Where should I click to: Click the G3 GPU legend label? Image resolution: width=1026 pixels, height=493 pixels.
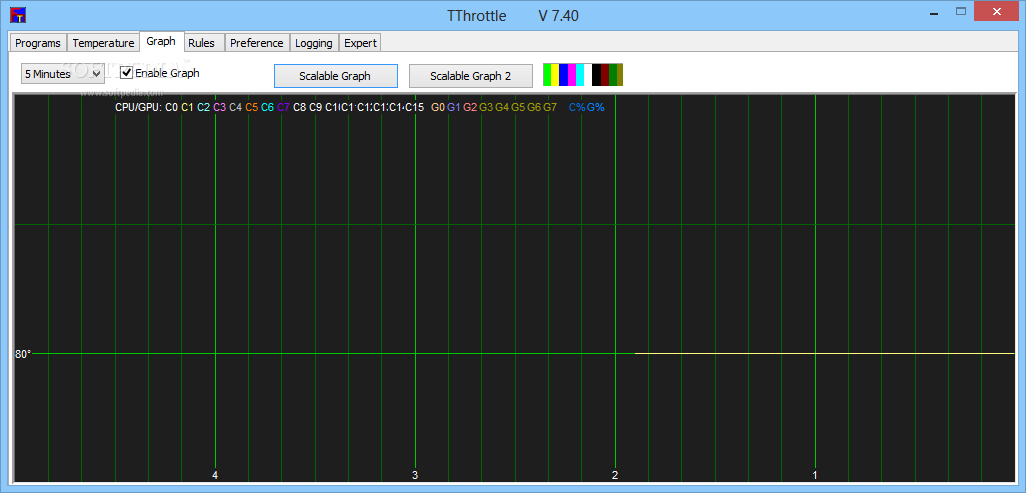pyautogui.click(x=486, y=107)
